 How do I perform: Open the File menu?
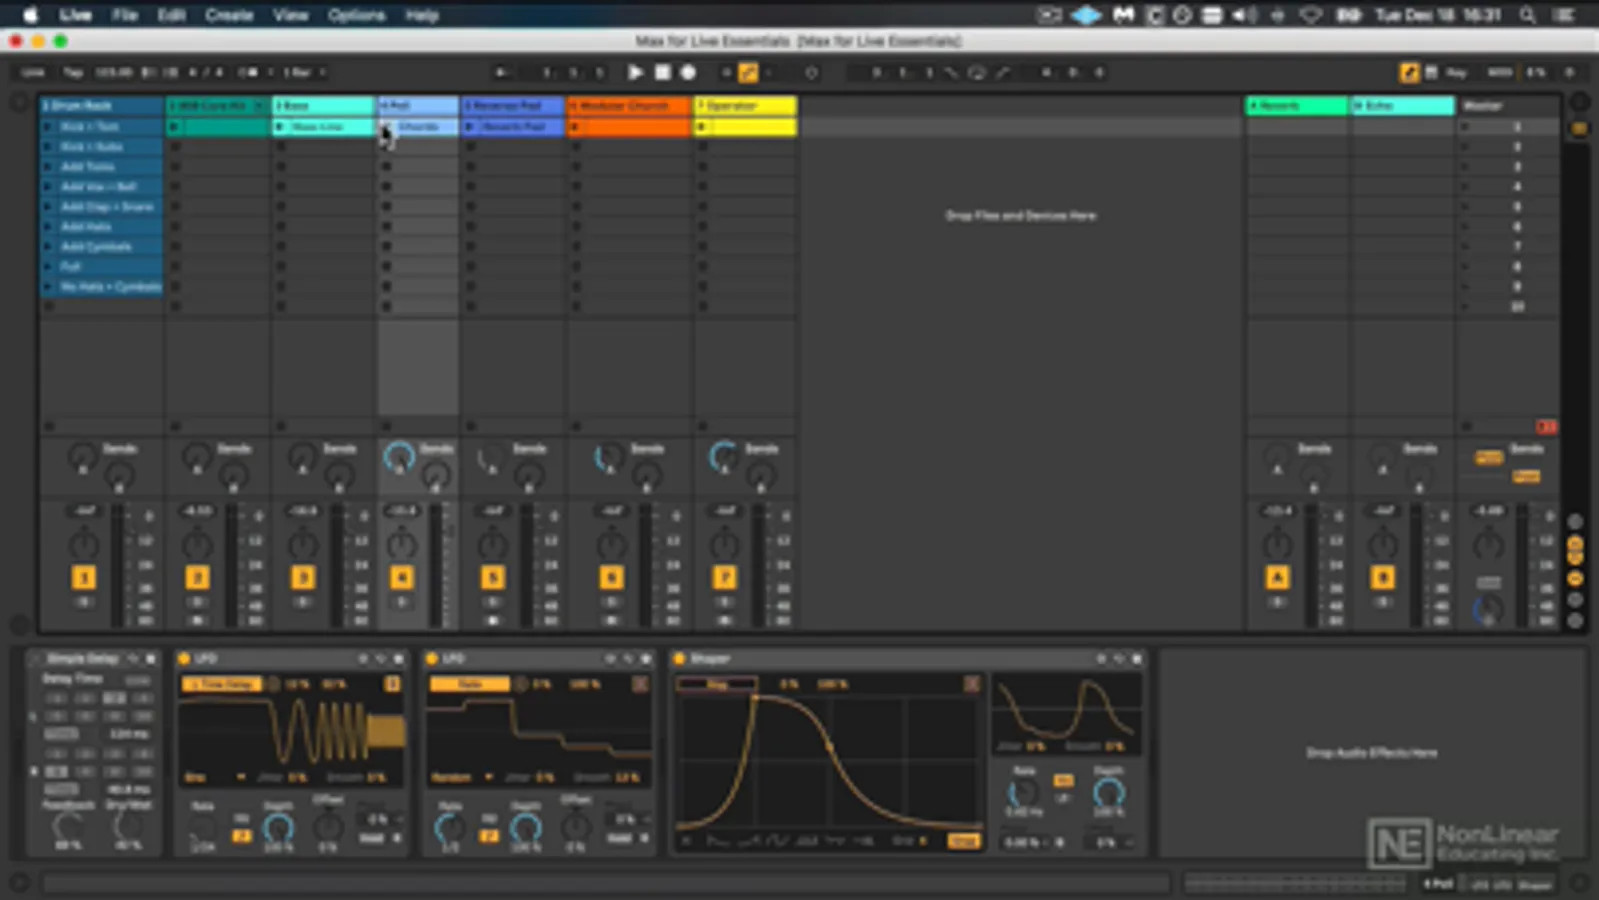124,15
